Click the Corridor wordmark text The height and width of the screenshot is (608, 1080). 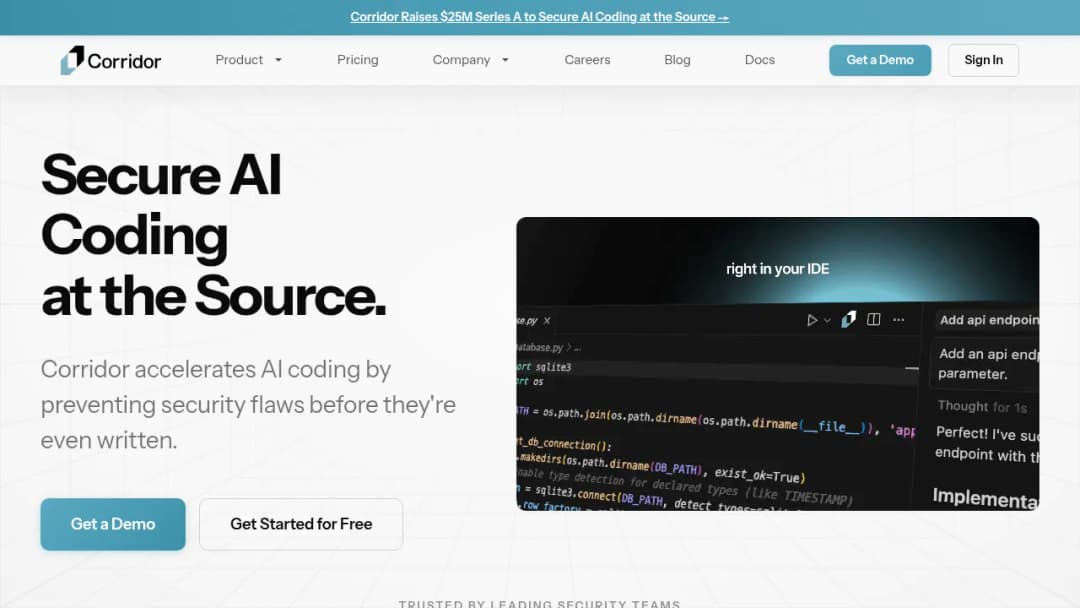(x=124, y=61)
